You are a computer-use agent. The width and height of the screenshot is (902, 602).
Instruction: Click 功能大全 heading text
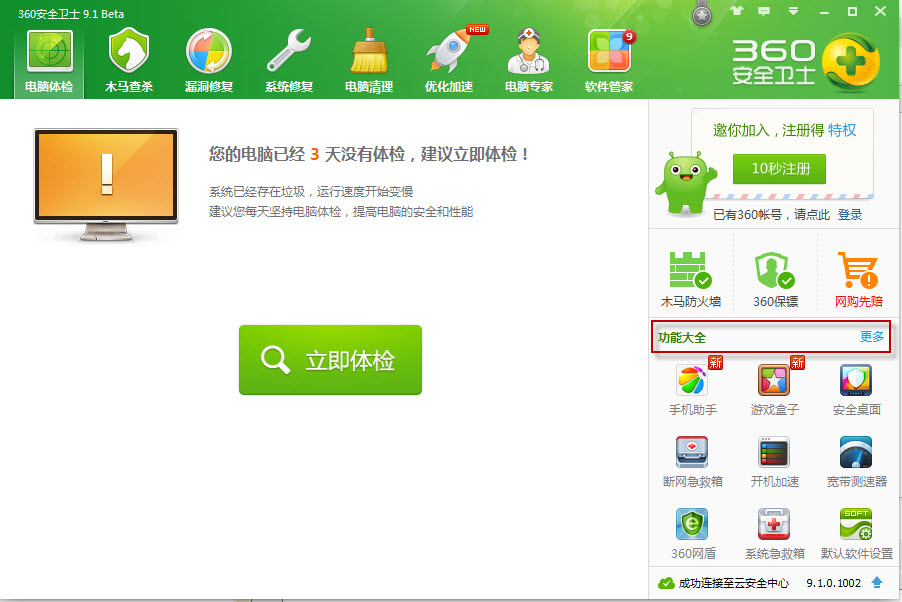click(x=682, y=338)
